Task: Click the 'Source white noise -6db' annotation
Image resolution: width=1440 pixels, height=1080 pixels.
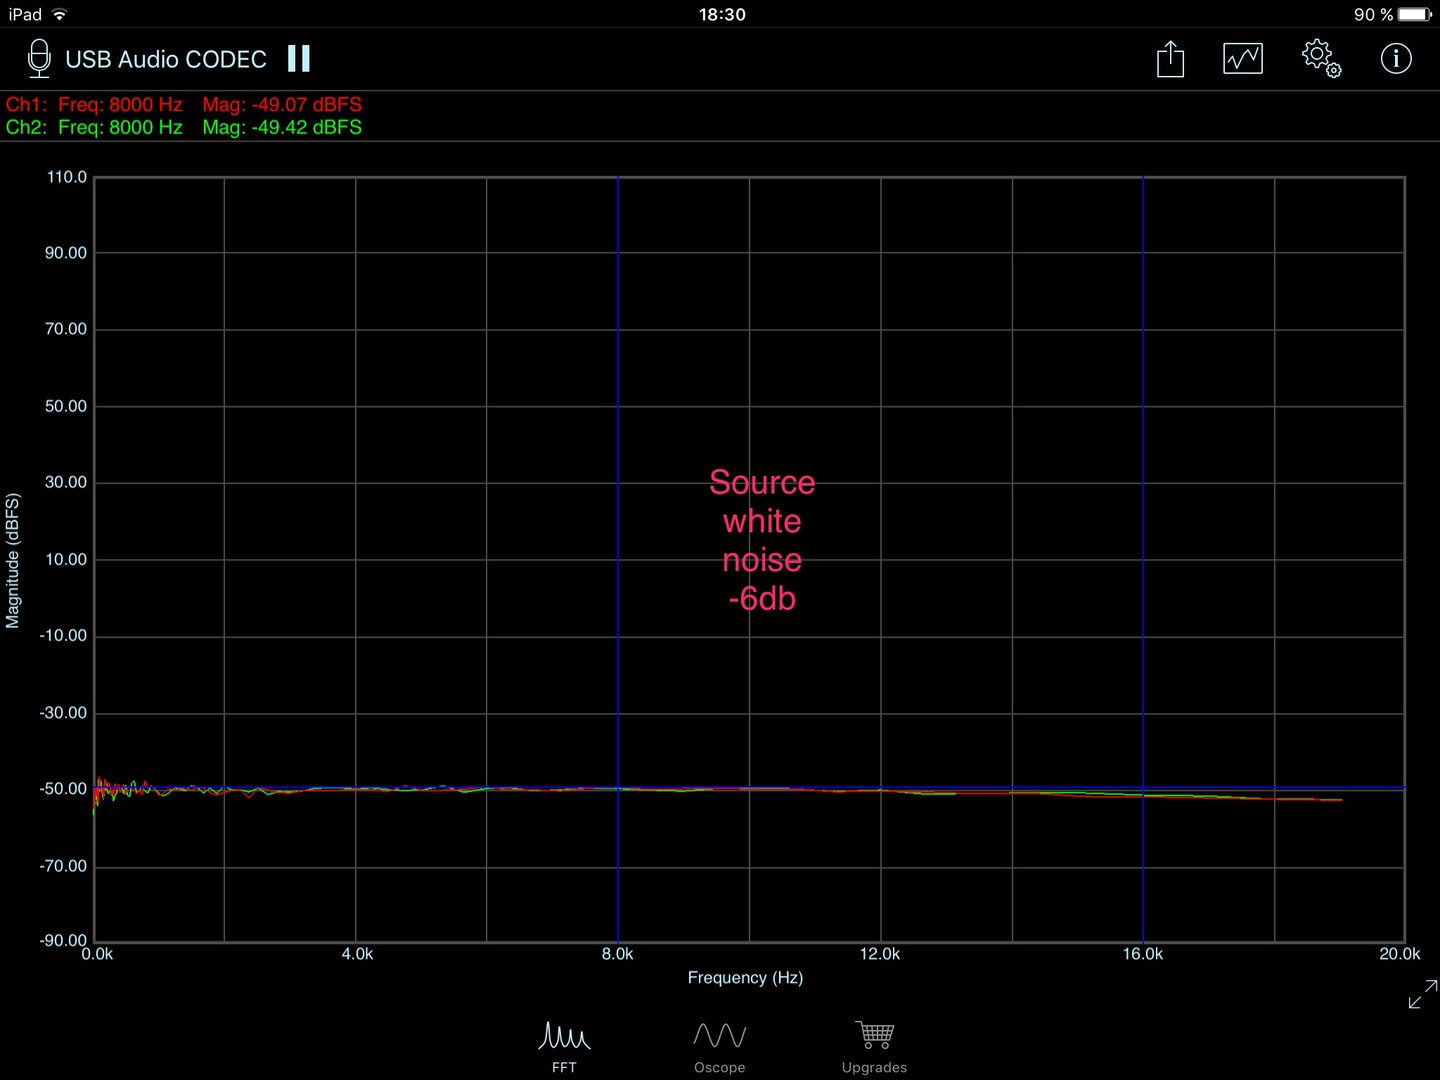Action: coord(762,540)
